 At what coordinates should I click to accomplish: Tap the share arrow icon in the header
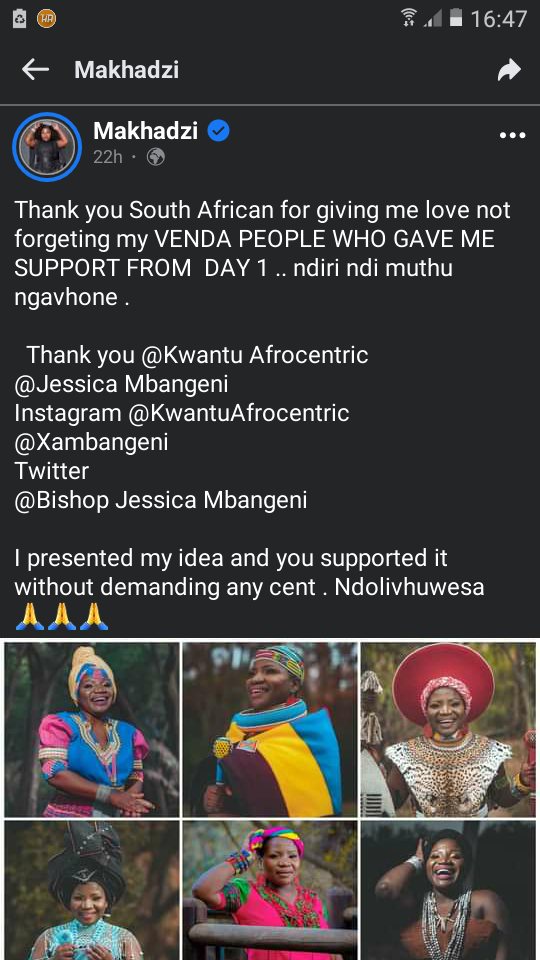[509, 70]
